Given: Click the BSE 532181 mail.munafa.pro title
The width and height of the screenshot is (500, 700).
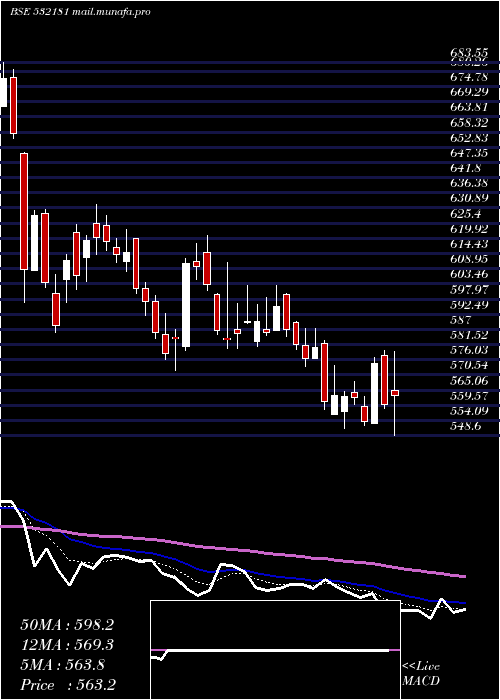Looking at the screenshot, I should 80,12.
